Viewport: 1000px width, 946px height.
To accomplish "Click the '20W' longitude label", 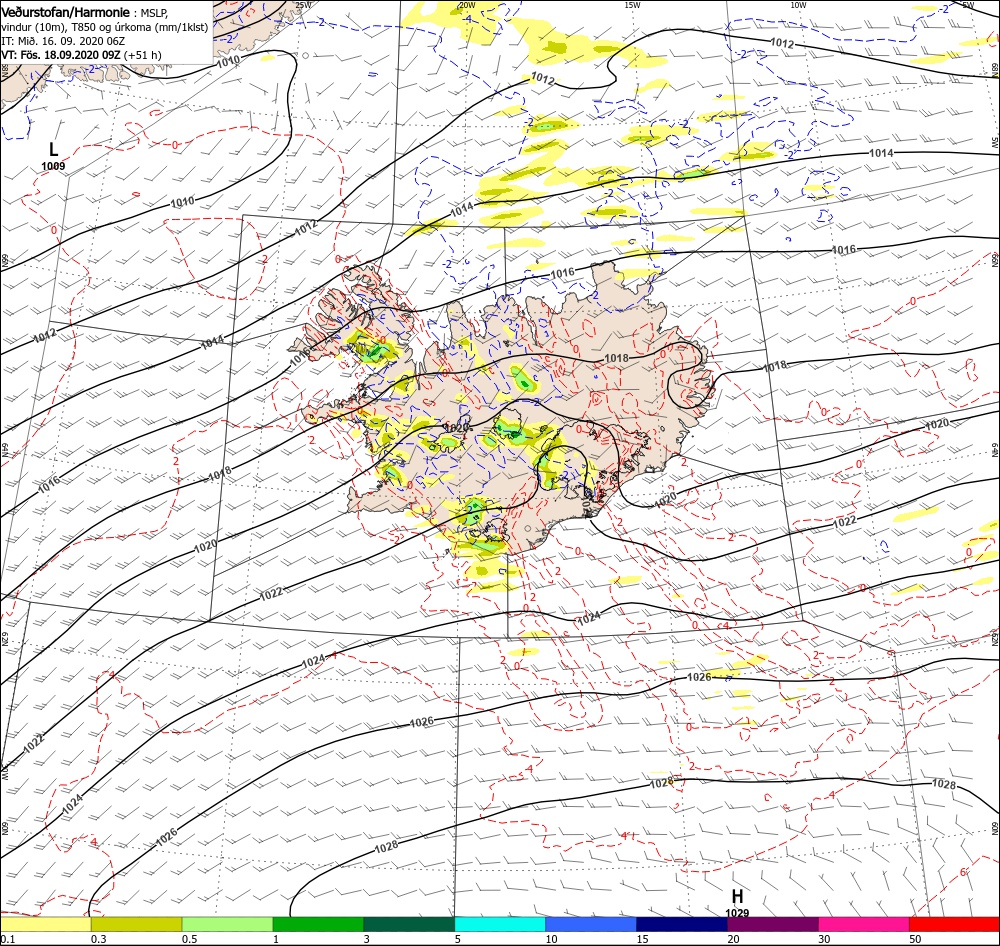I will (x=467, y=5).
